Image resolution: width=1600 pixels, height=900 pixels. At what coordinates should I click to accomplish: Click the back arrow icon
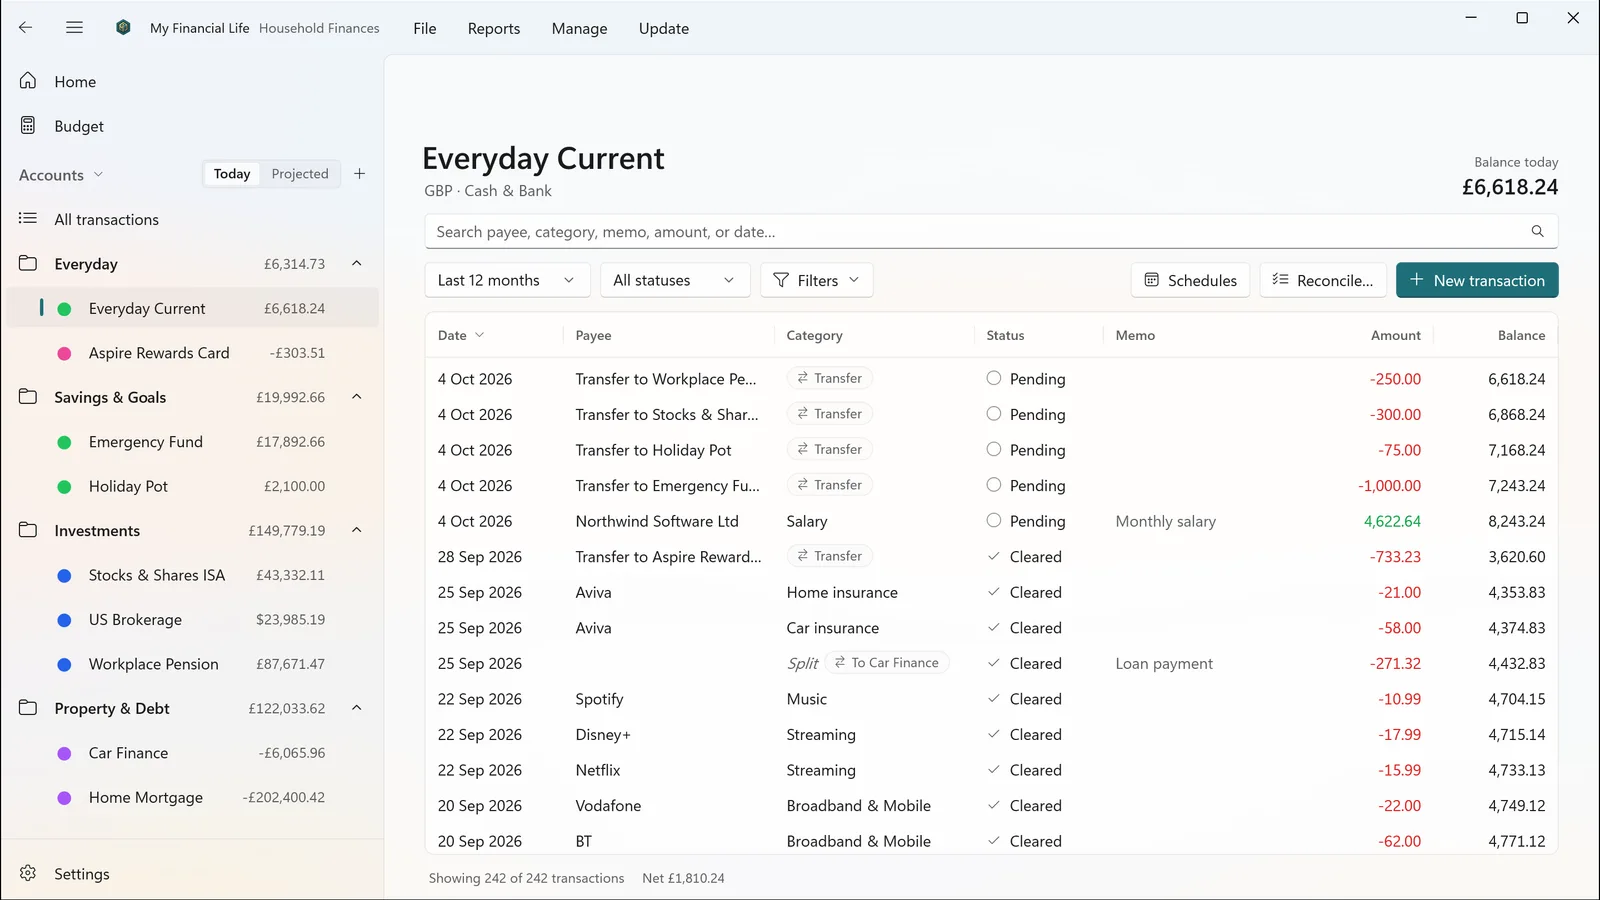coord(26,28)
